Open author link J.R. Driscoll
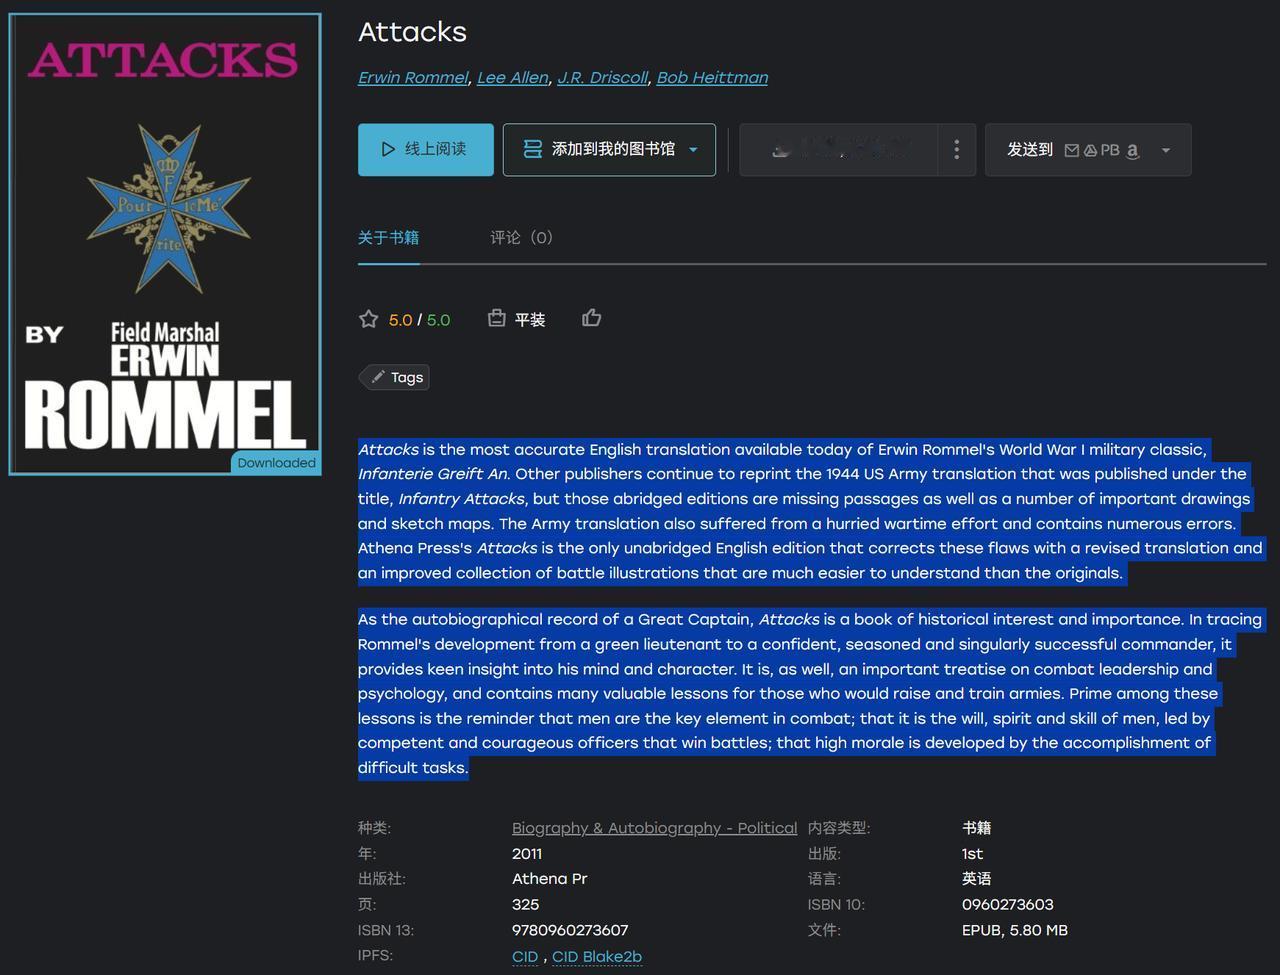 (x=603, y=77)
